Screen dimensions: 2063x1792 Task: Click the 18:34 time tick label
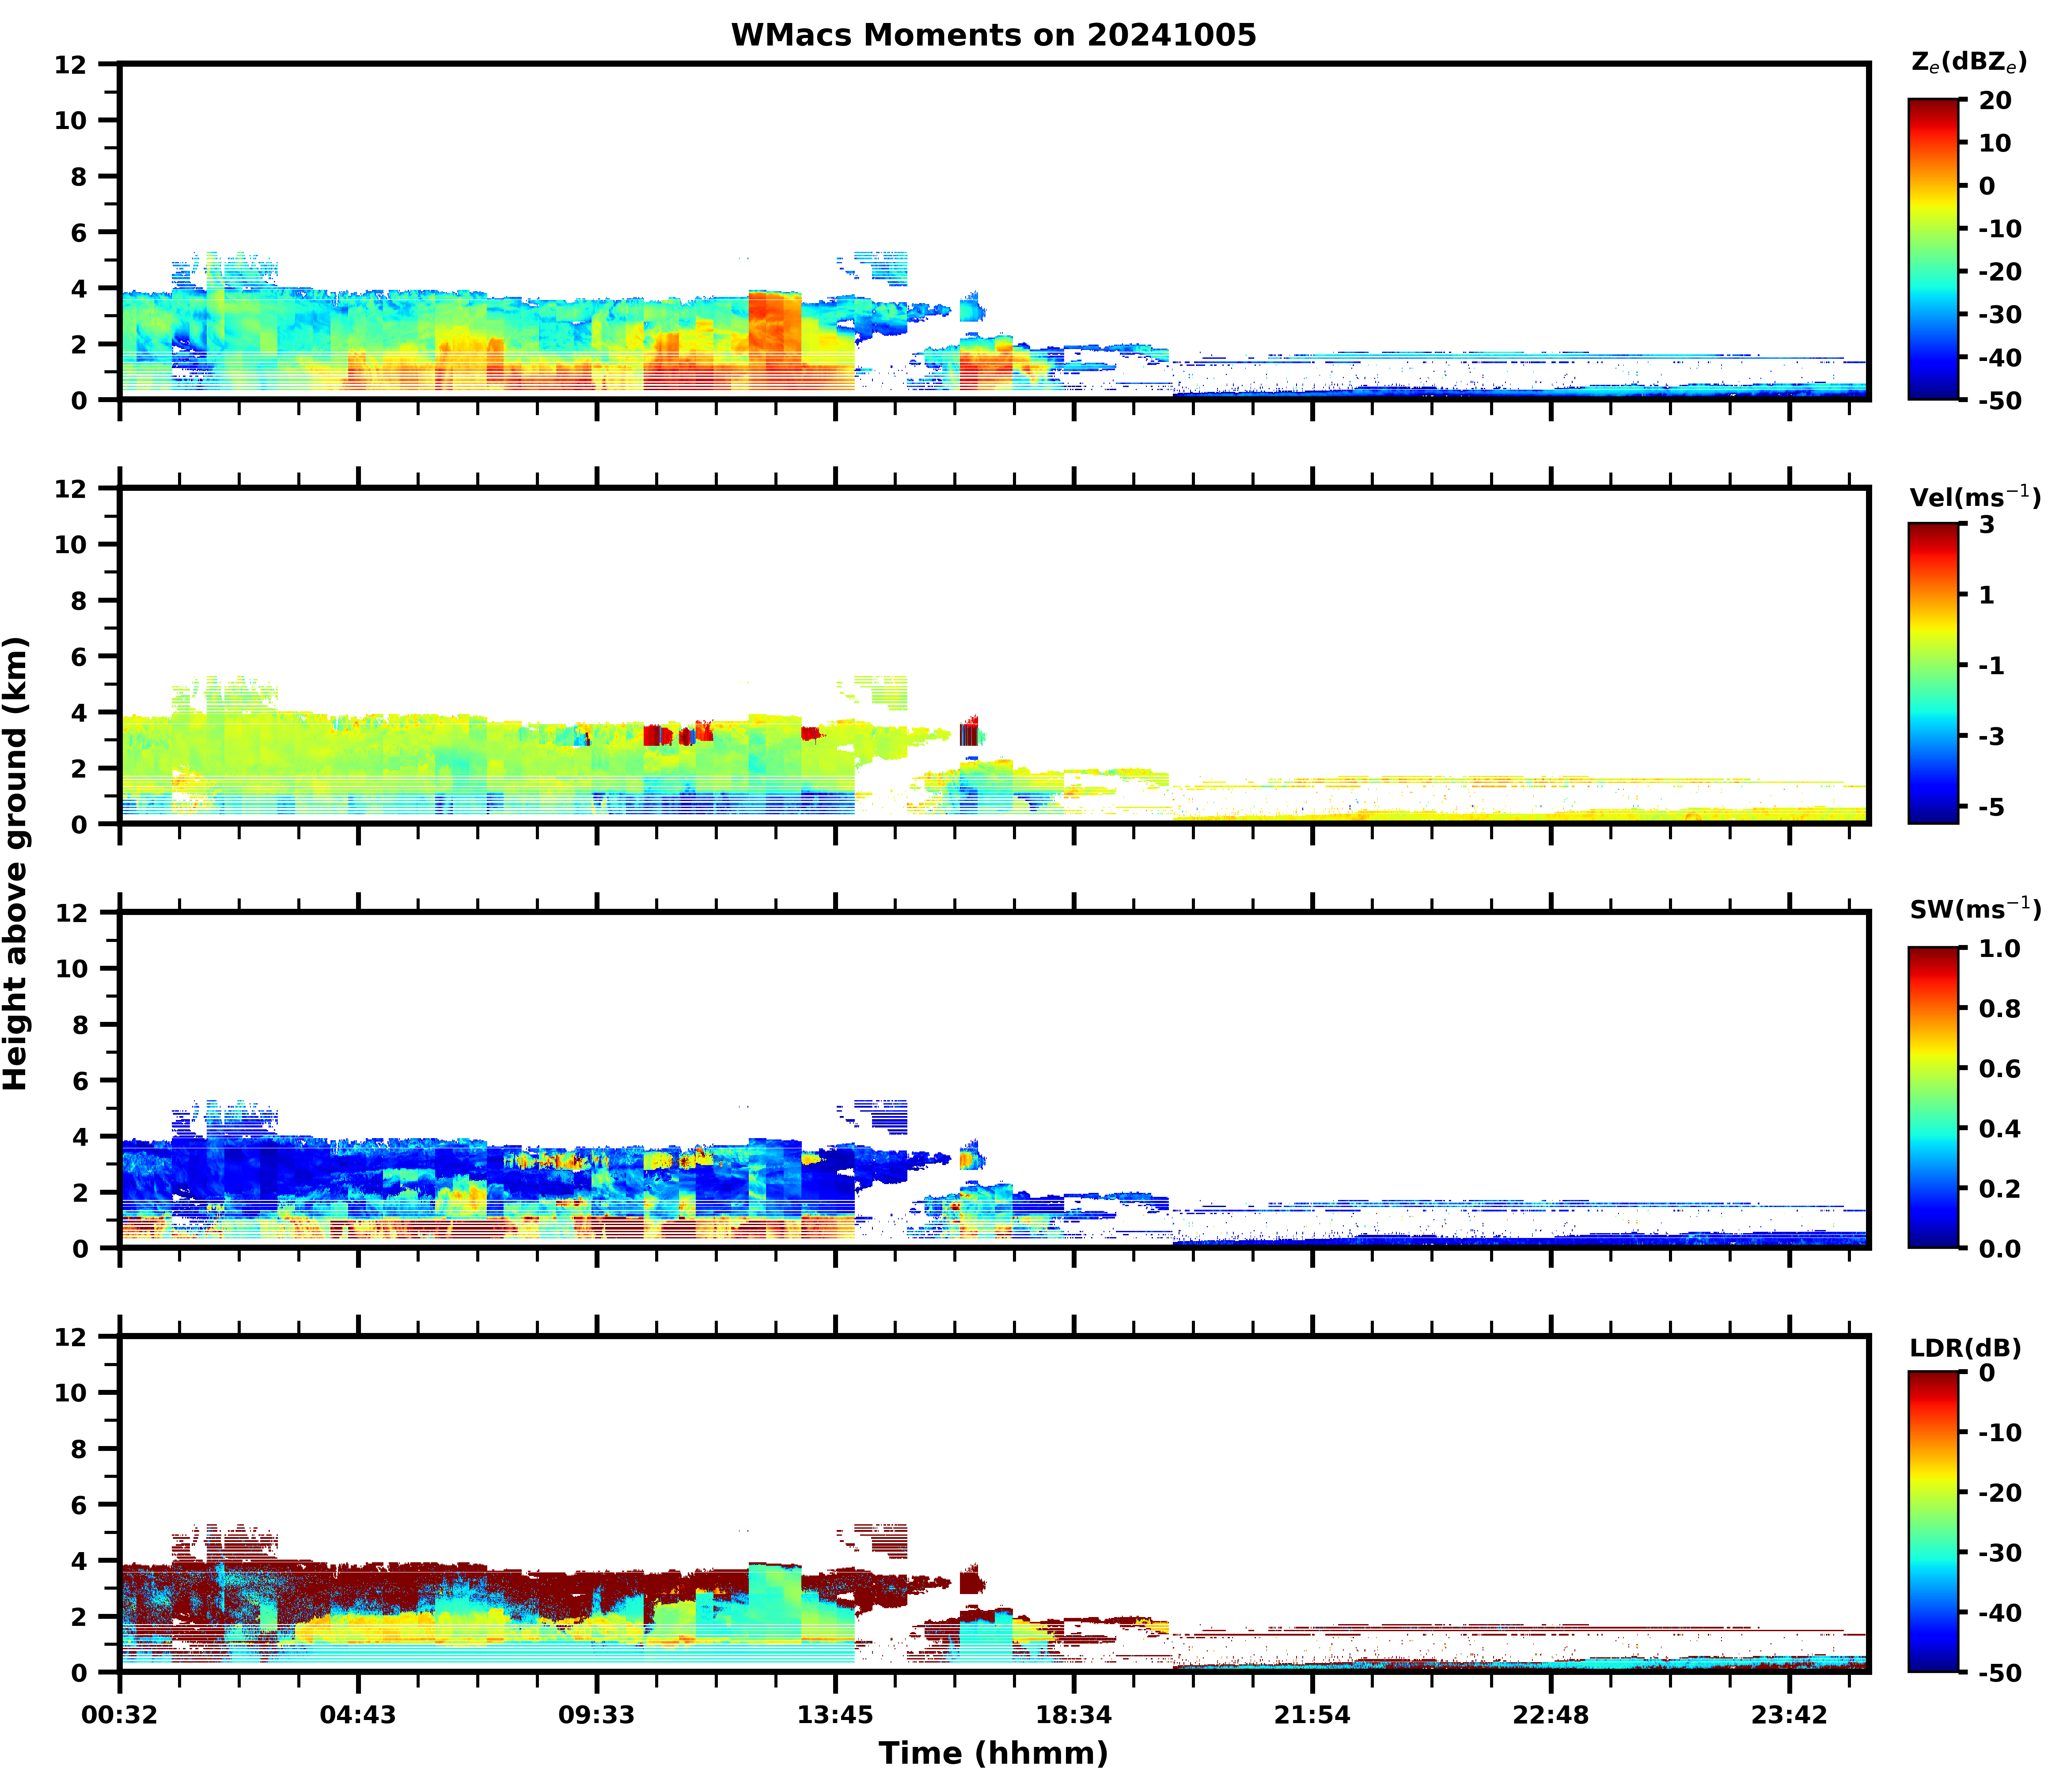(x=1074, y=1716)
